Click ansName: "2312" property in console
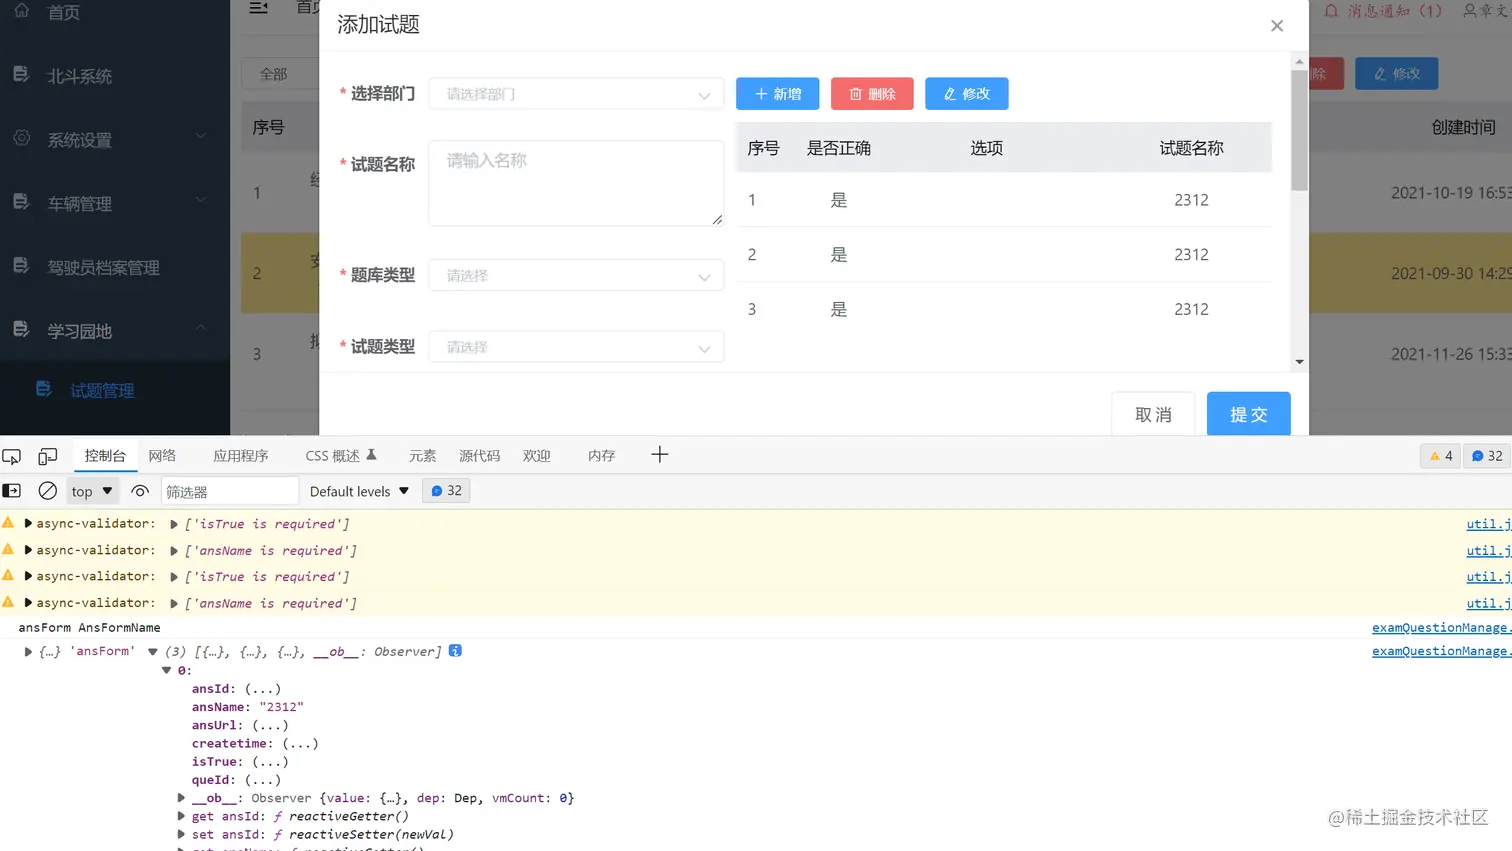 click(247, 707)
